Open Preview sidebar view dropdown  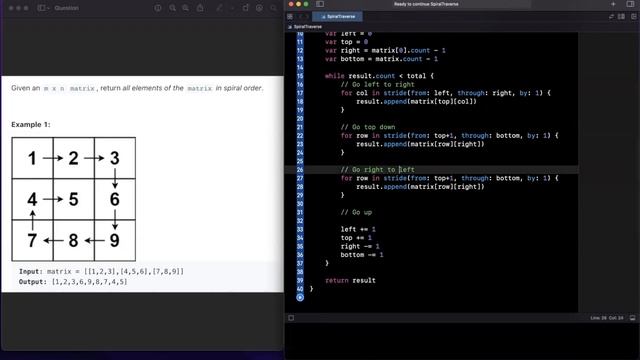coord(43,8)
